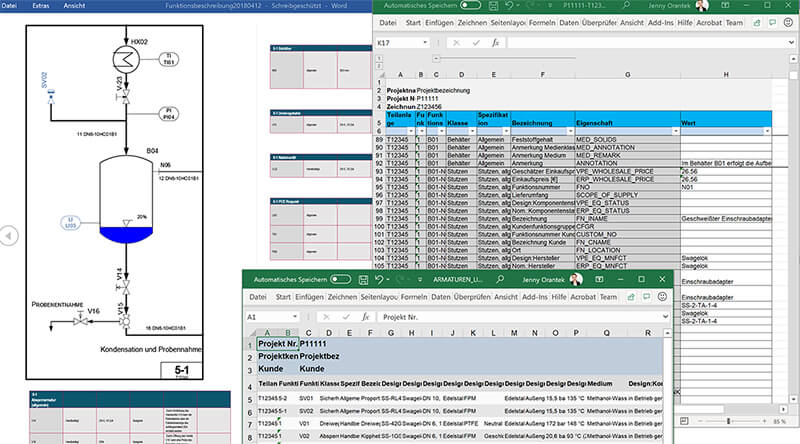Expand the formula bar in the ARMATUREN window
Viewport: 800px width, 444px height.
click(x=665, y=317)
